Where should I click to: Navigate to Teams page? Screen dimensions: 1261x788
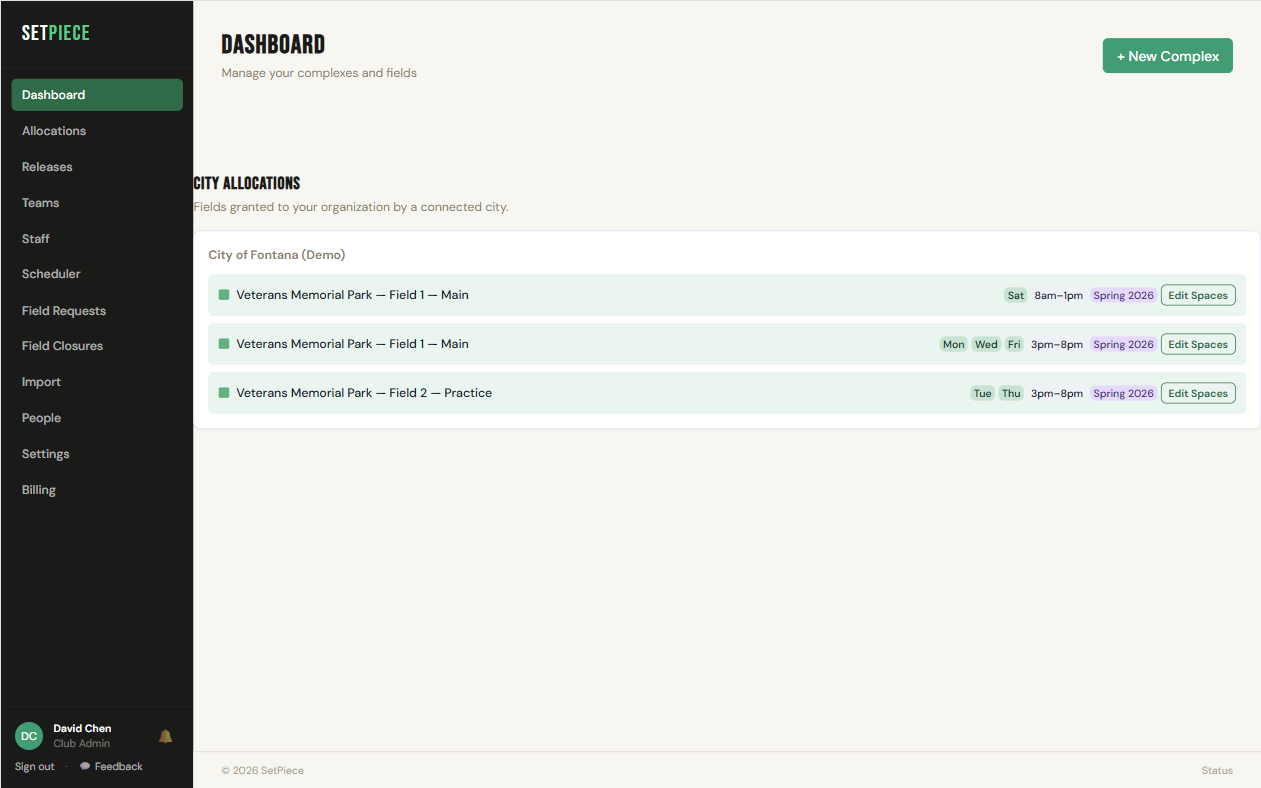tap(97, 203)
